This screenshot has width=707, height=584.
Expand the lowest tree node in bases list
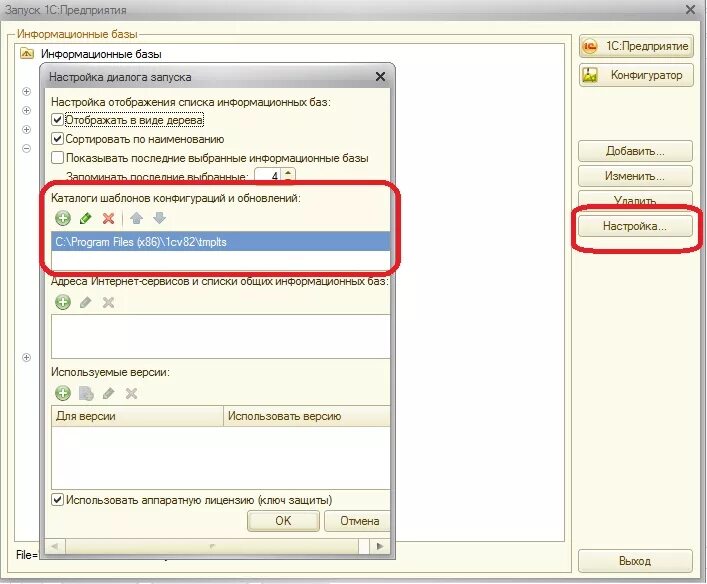tap(27, 358)
